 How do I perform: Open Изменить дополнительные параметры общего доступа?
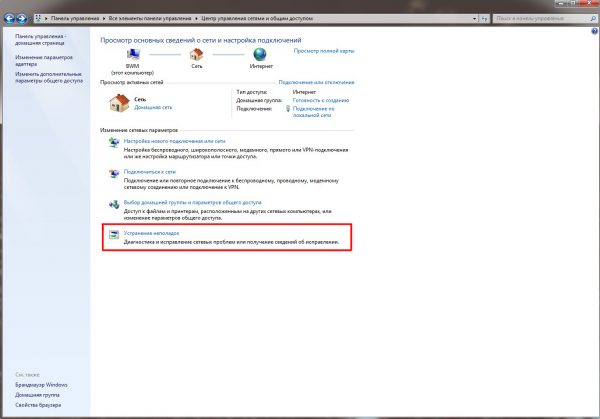[49, 77]
